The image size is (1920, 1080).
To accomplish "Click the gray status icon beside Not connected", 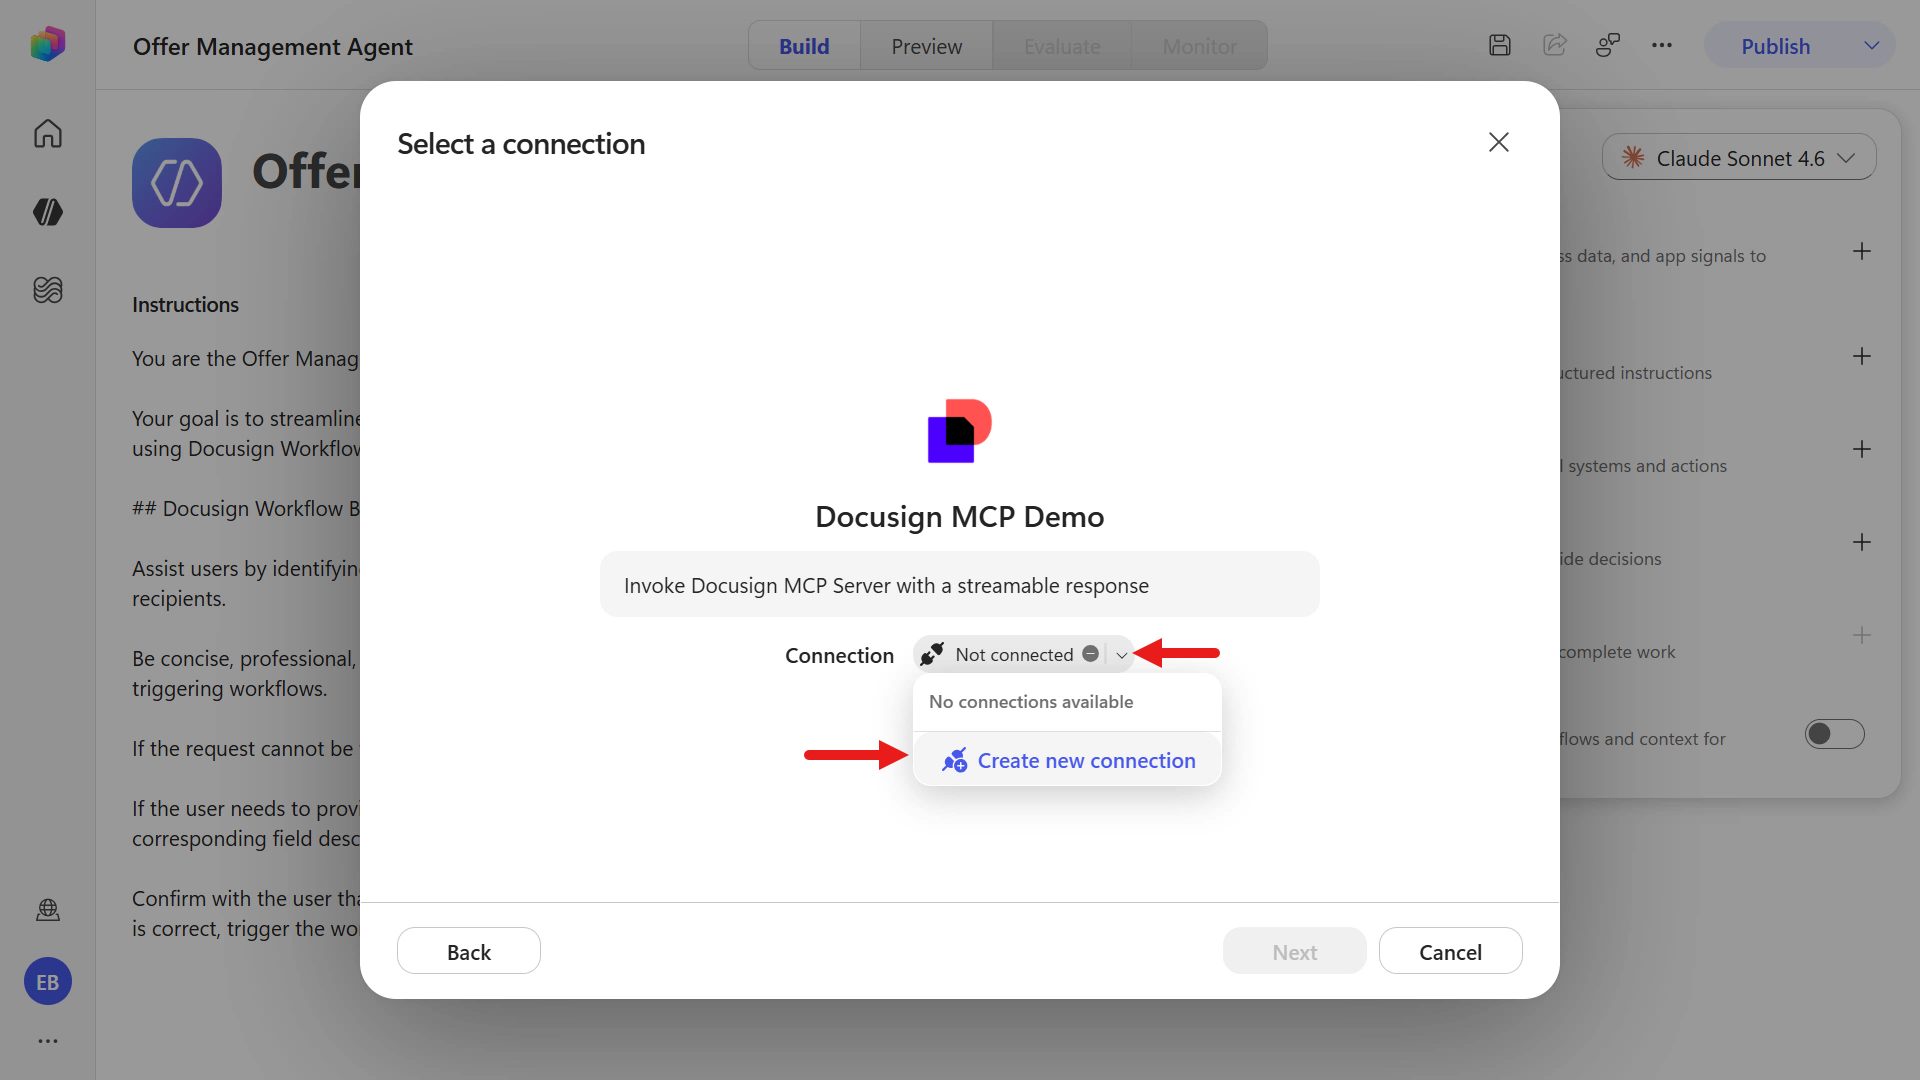I will click(x=1090, y=654).
